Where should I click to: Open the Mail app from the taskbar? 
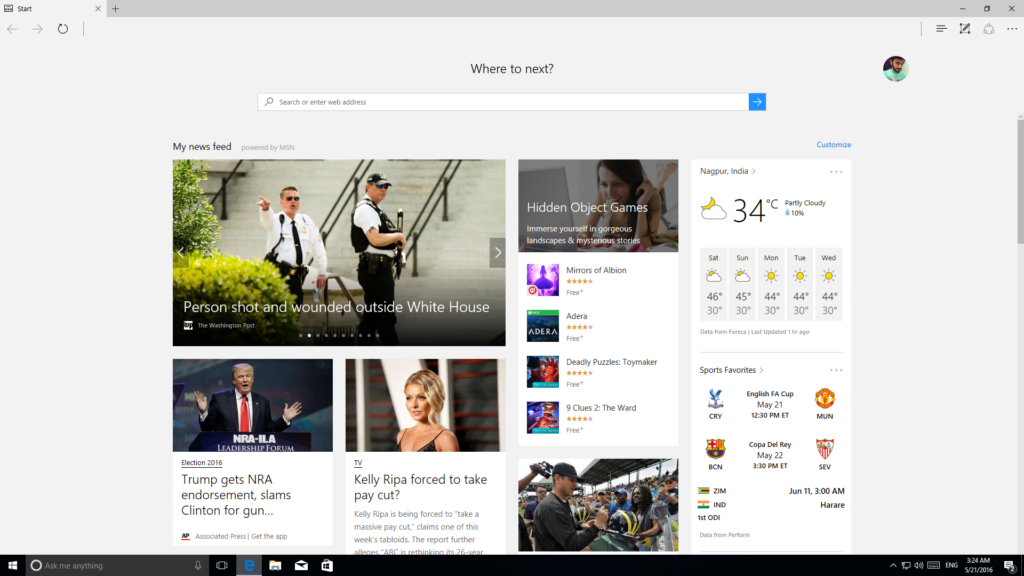coord(301,566)
